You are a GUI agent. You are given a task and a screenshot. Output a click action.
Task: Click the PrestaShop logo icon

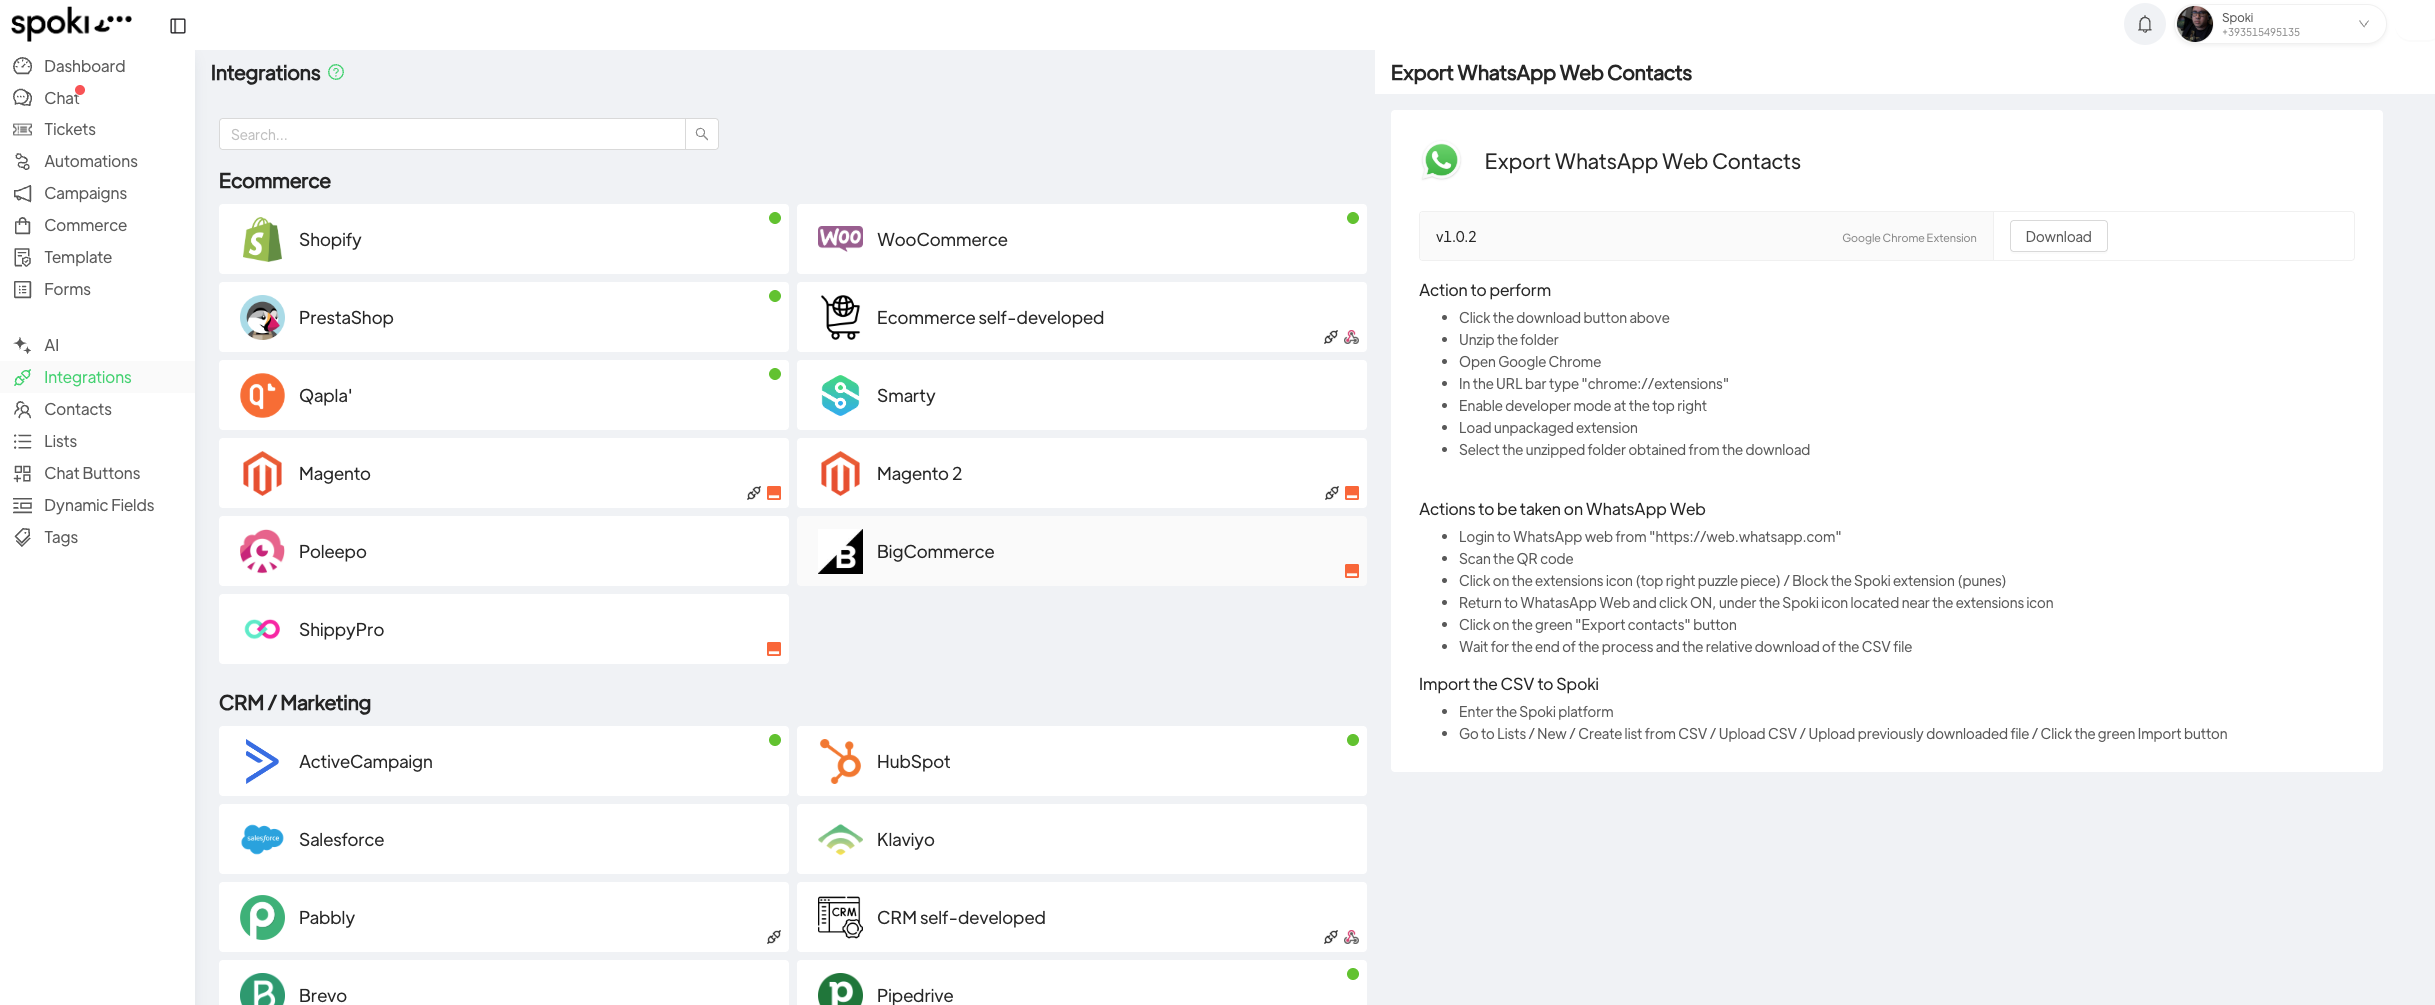262,318
